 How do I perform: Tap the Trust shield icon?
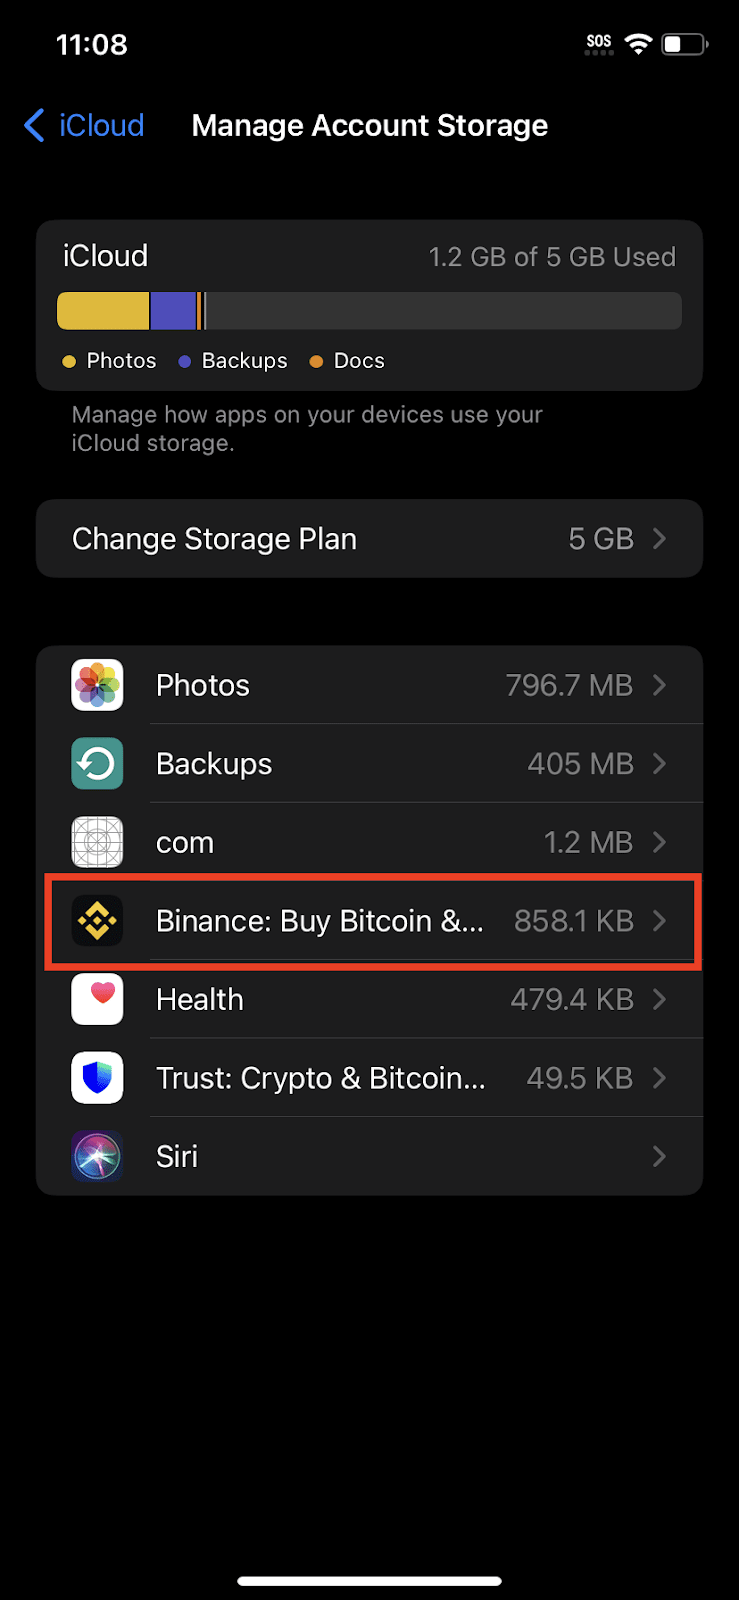(x=97, y=1077)
